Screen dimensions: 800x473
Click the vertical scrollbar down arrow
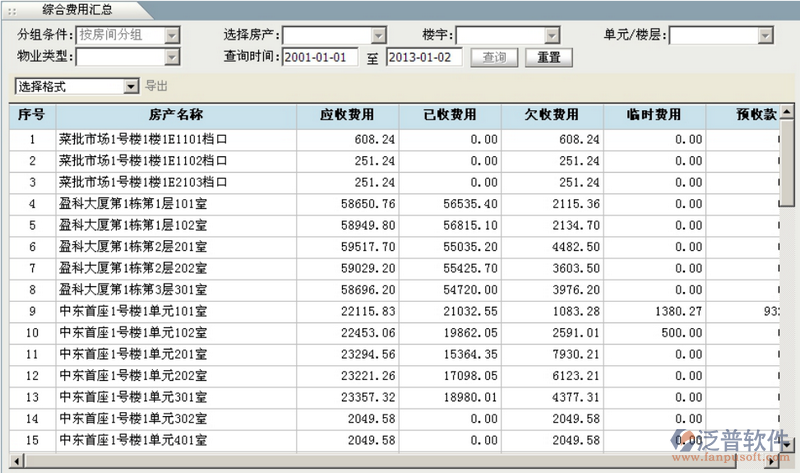(789, 445)
